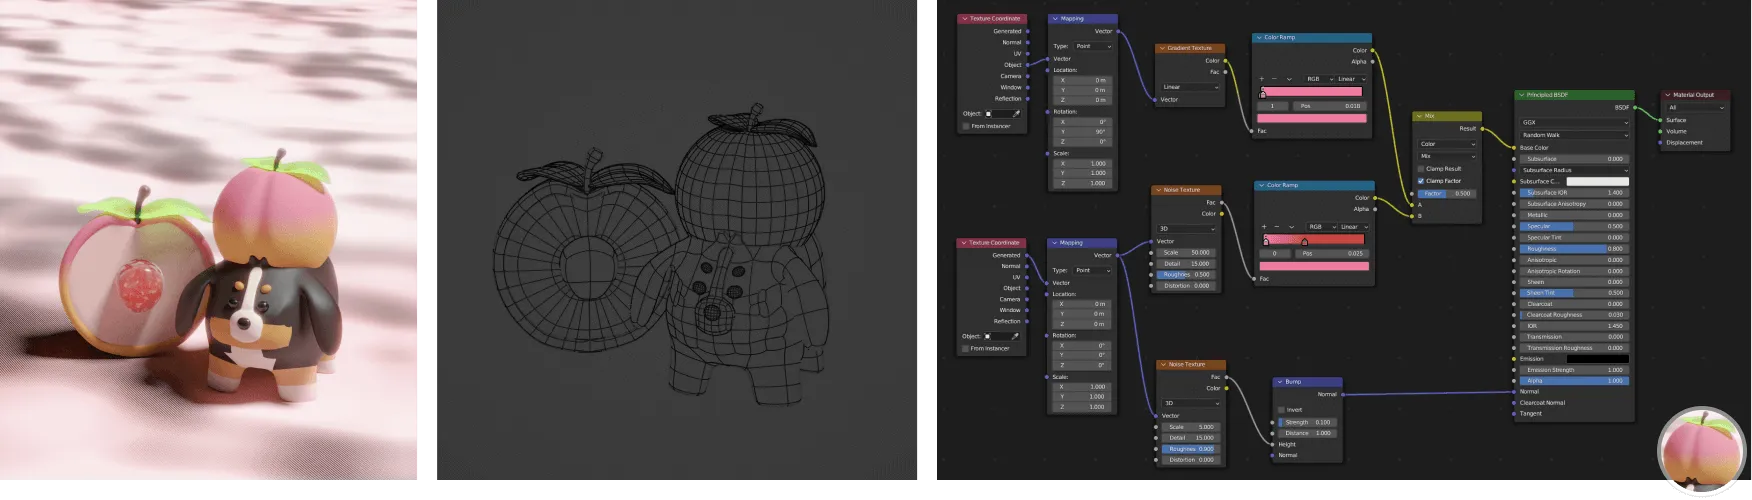Open the Linear type dropdown in Gradient Texture

point(1190,87)
